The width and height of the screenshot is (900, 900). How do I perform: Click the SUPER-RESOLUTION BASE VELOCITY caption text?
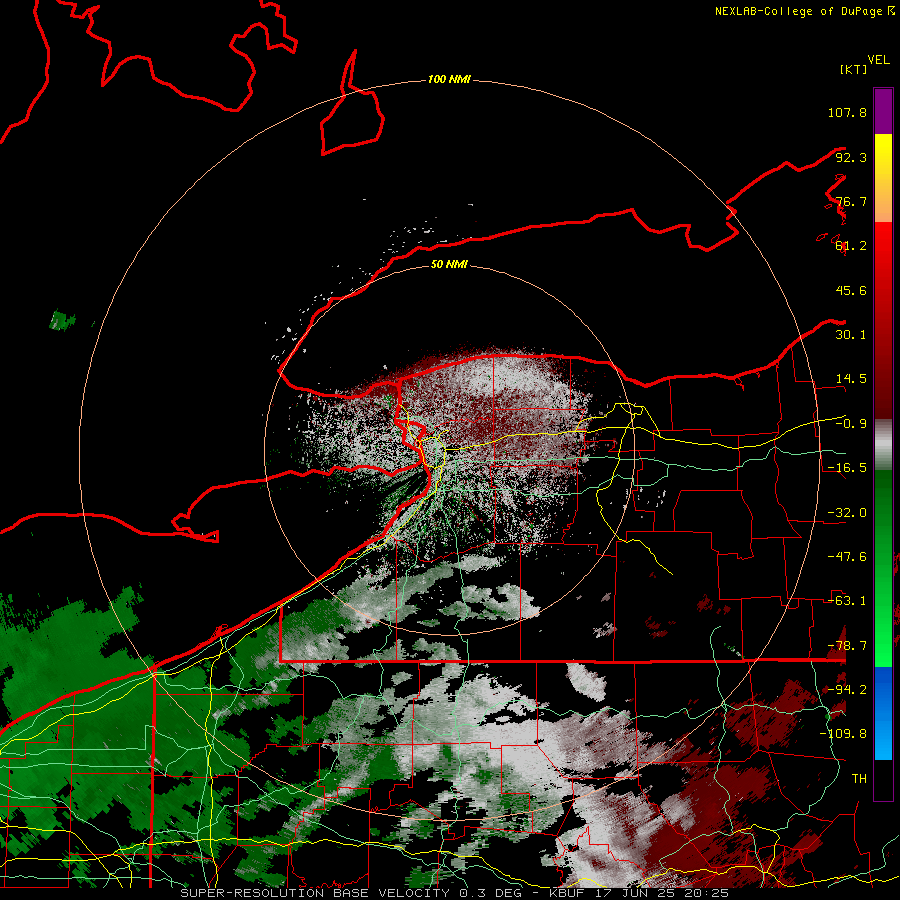(315, 893)
